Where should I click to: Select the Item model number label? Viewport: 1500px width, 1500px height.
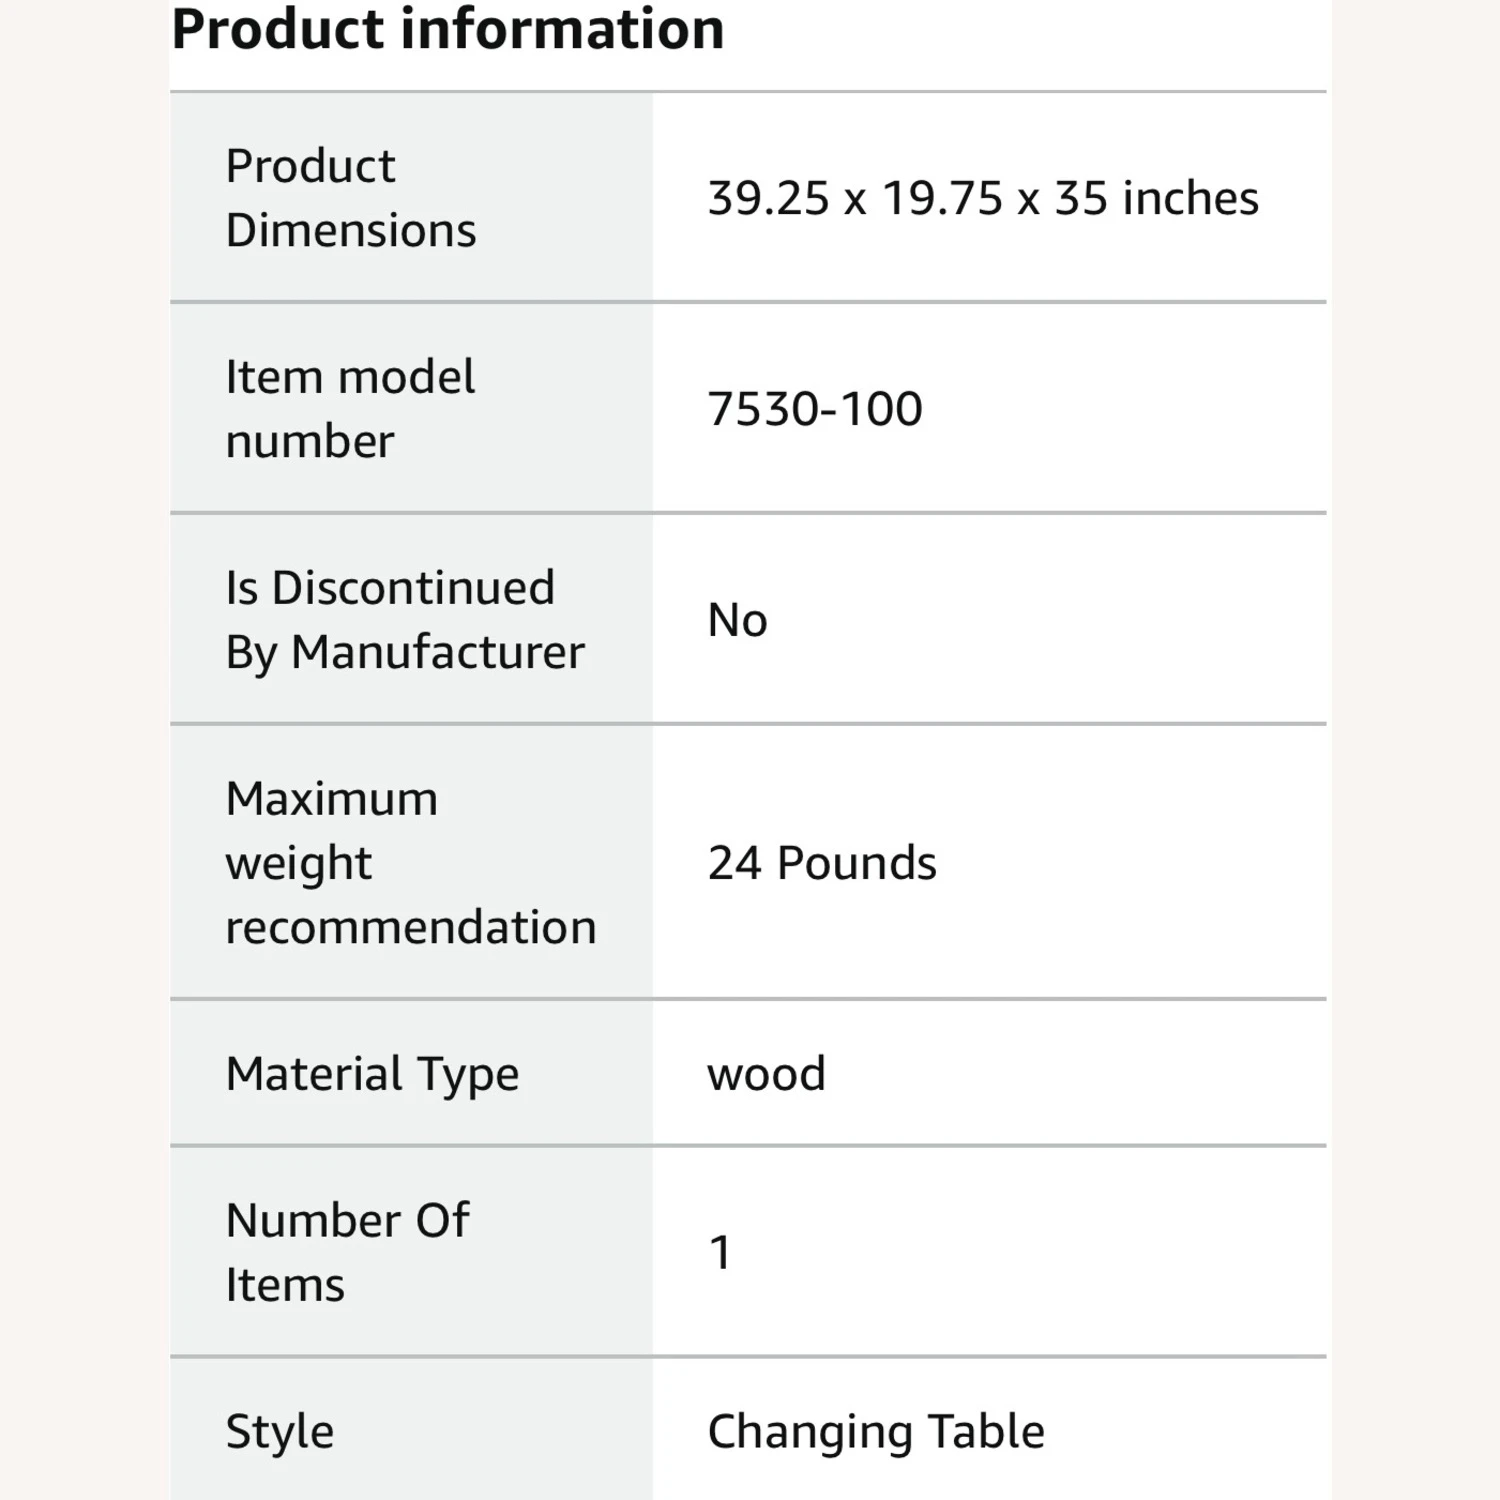tap(349, 409)
